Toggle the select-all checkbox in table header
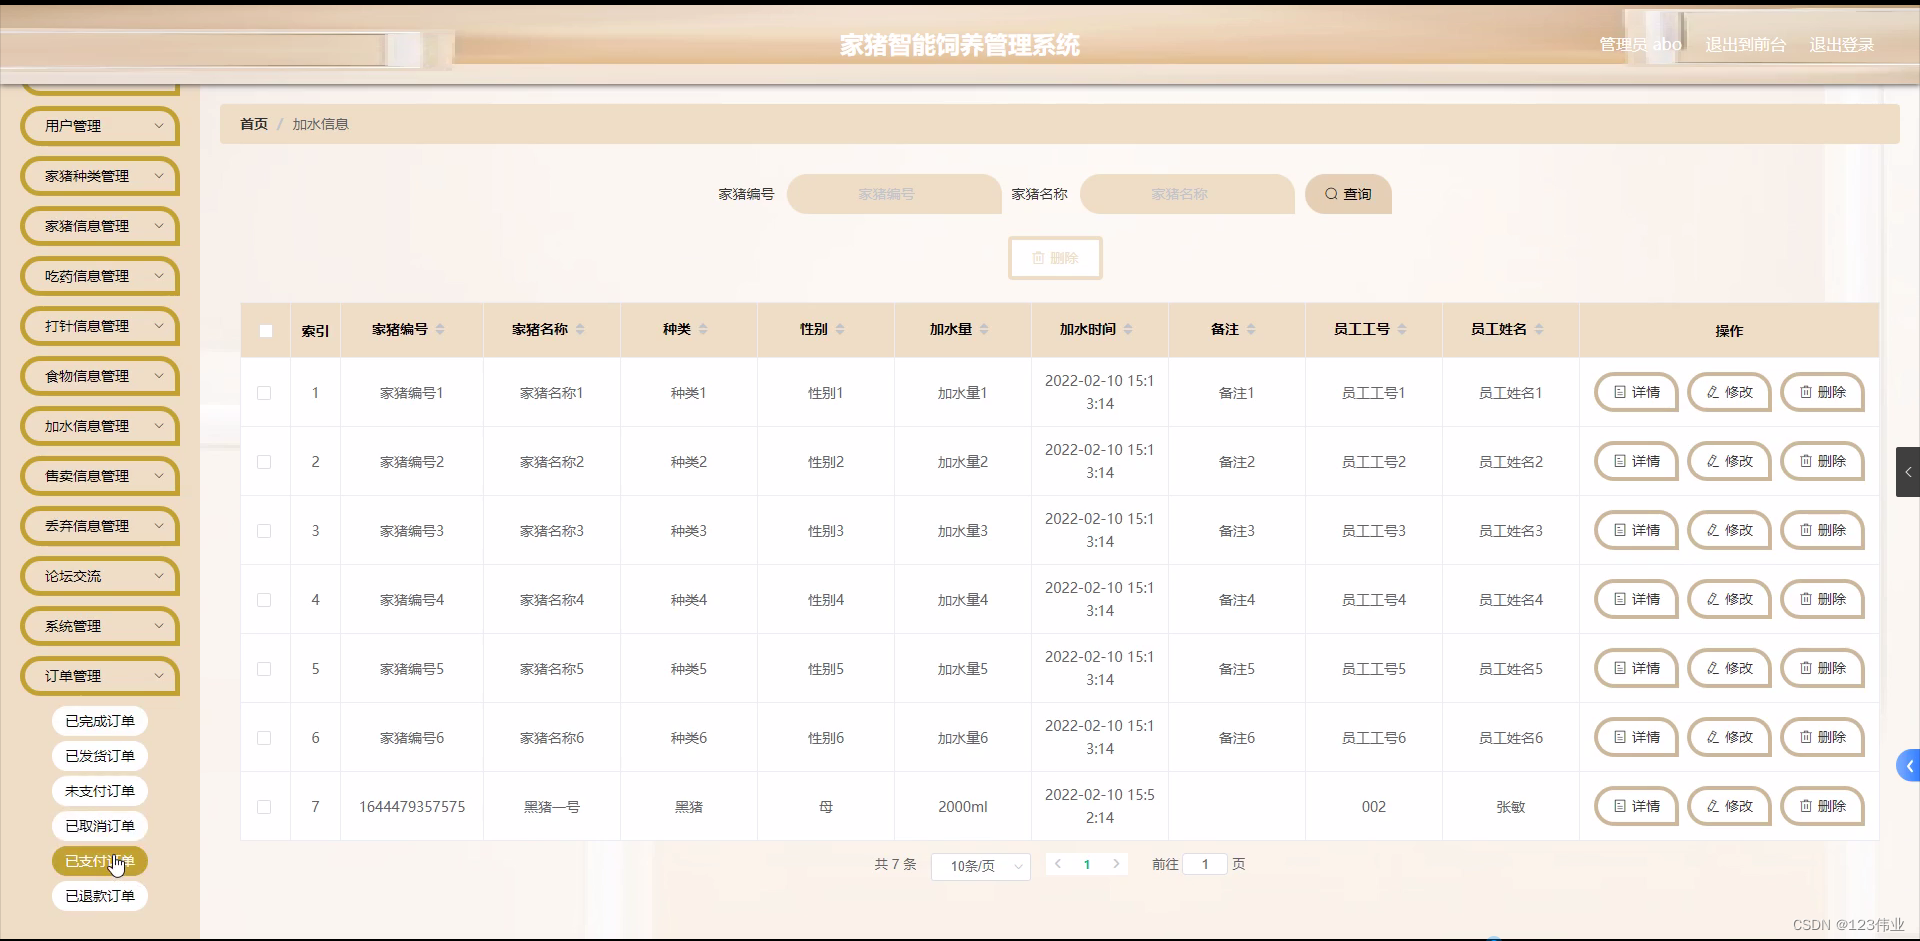The width and height of the screenshot is (1920, 941). tap(265, 330)
